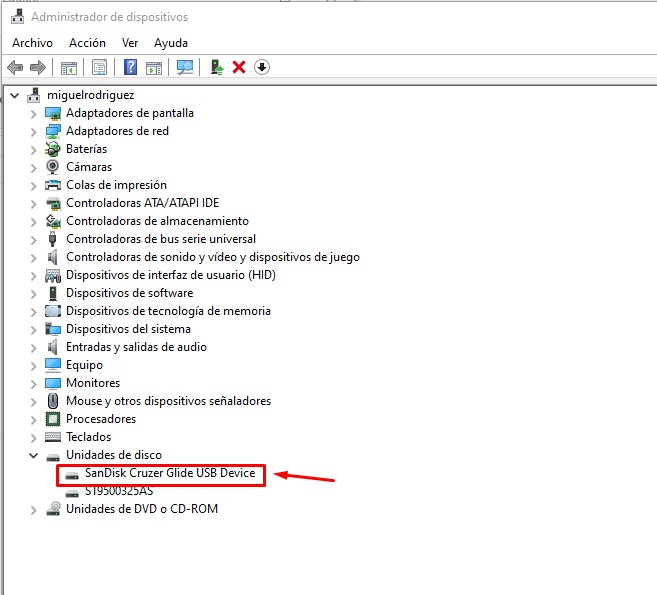Screen dimensions: 657x595
Task: Click the Controladoras ATA/ATAPI IDE icon
Action: click(53, 203)
